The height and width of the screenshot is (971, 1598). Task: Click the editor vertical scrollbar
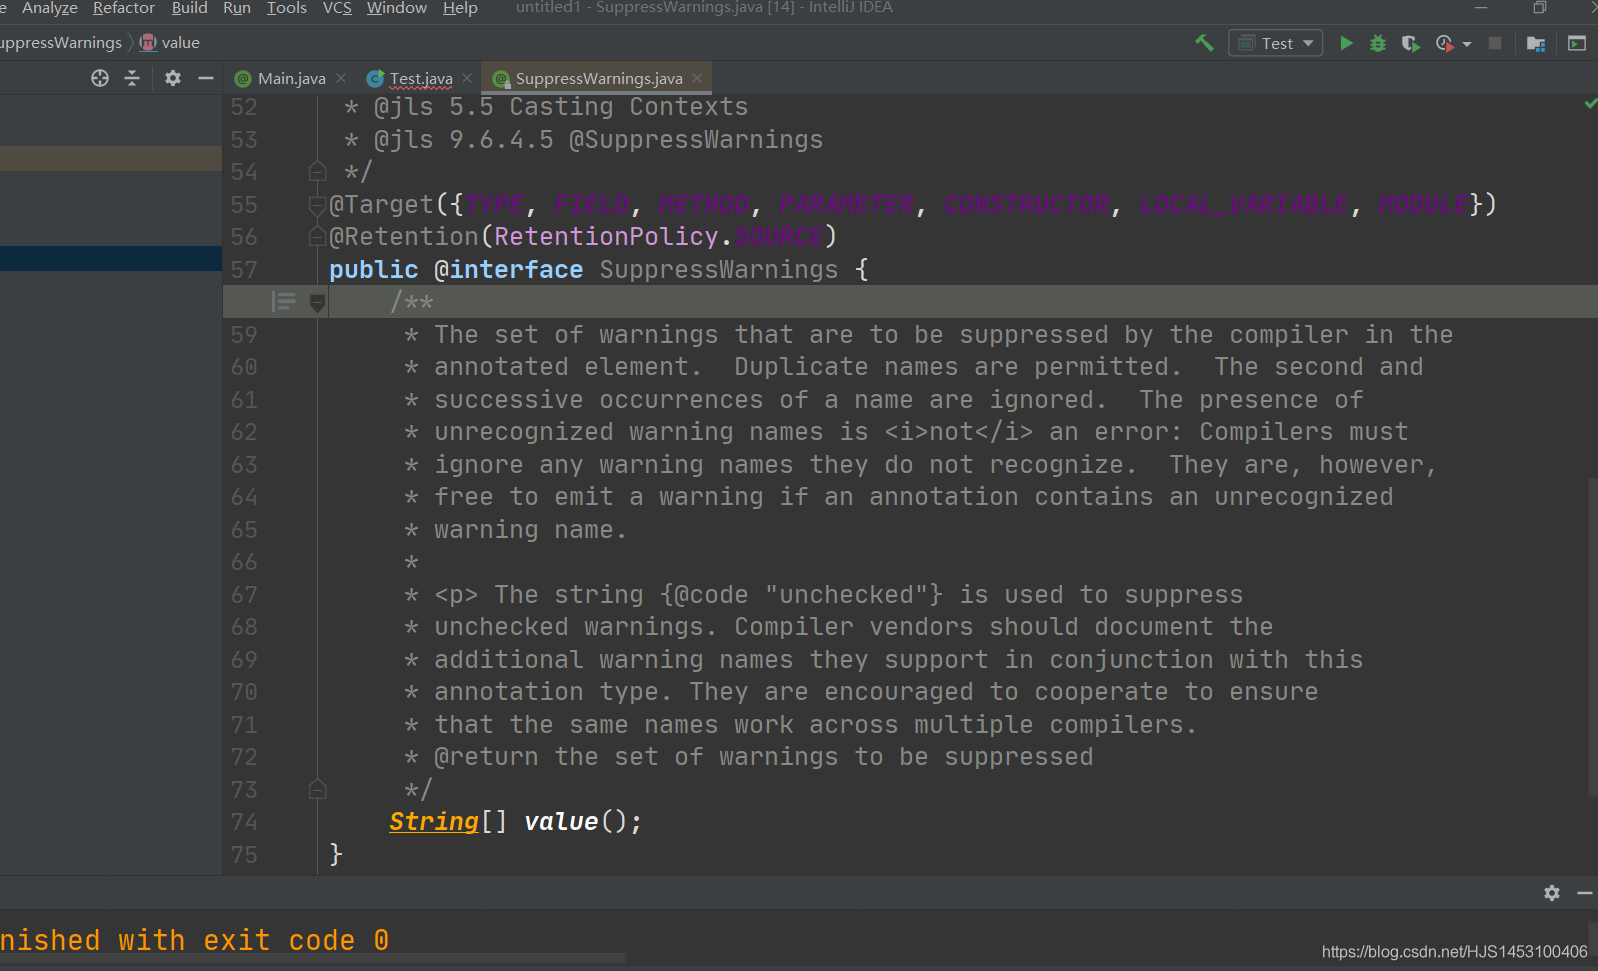[1592, 636]
